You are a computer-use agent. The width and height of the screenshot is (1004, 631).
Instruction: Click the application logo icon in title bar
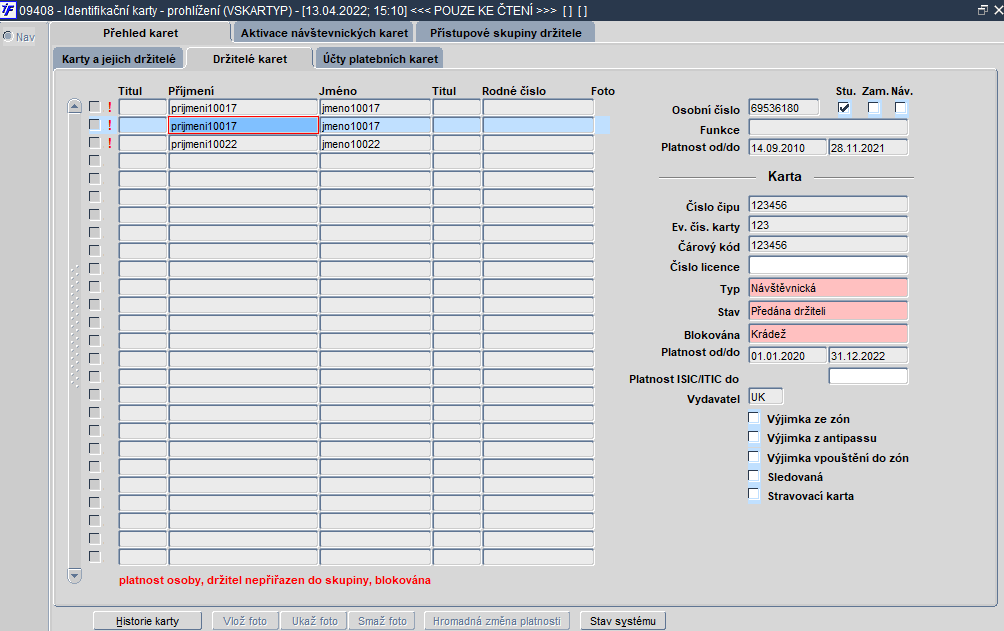(x=8, y=10)
